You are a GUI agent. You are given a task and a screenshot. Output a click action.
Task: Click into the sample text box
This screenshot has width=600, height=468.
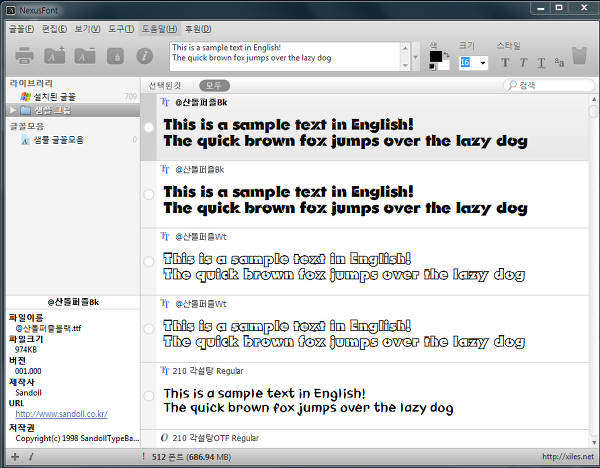285,57
